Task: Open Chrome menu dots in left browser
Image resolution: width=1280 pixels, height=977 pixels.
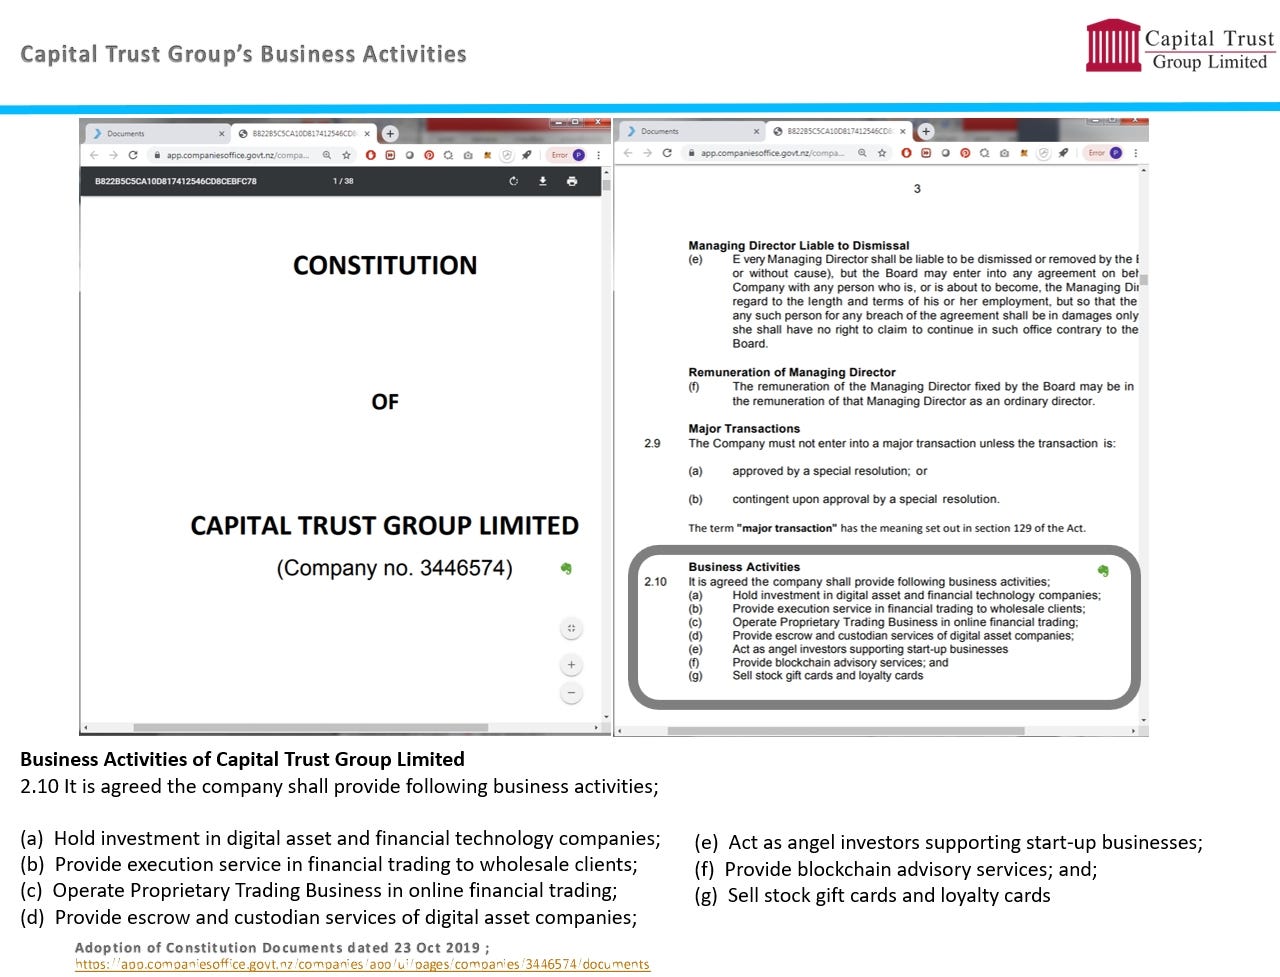Action: click(x=598, y=155)
